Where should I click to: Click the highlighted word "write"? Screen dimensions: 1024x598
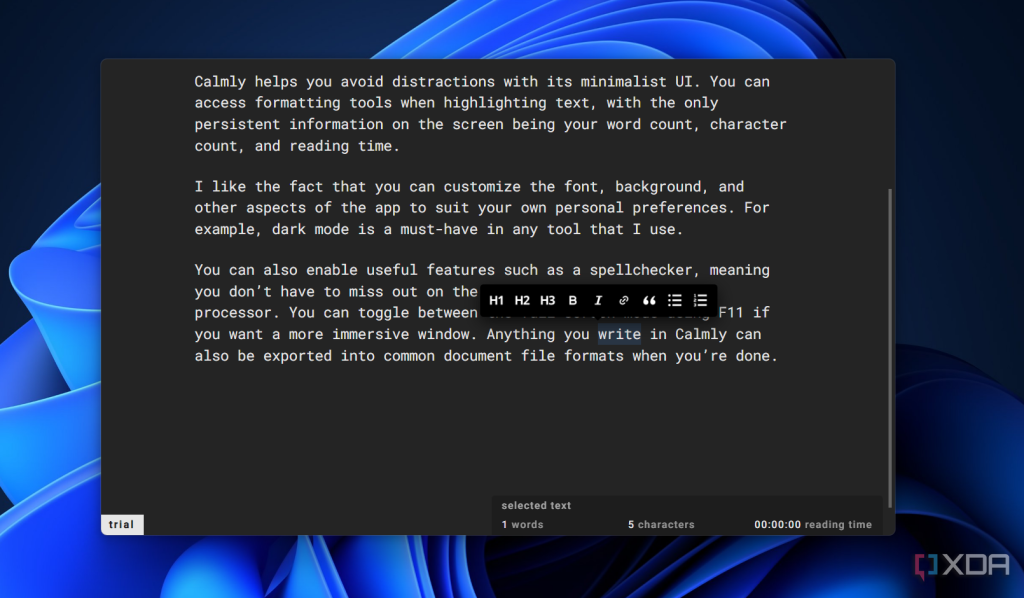619,334
